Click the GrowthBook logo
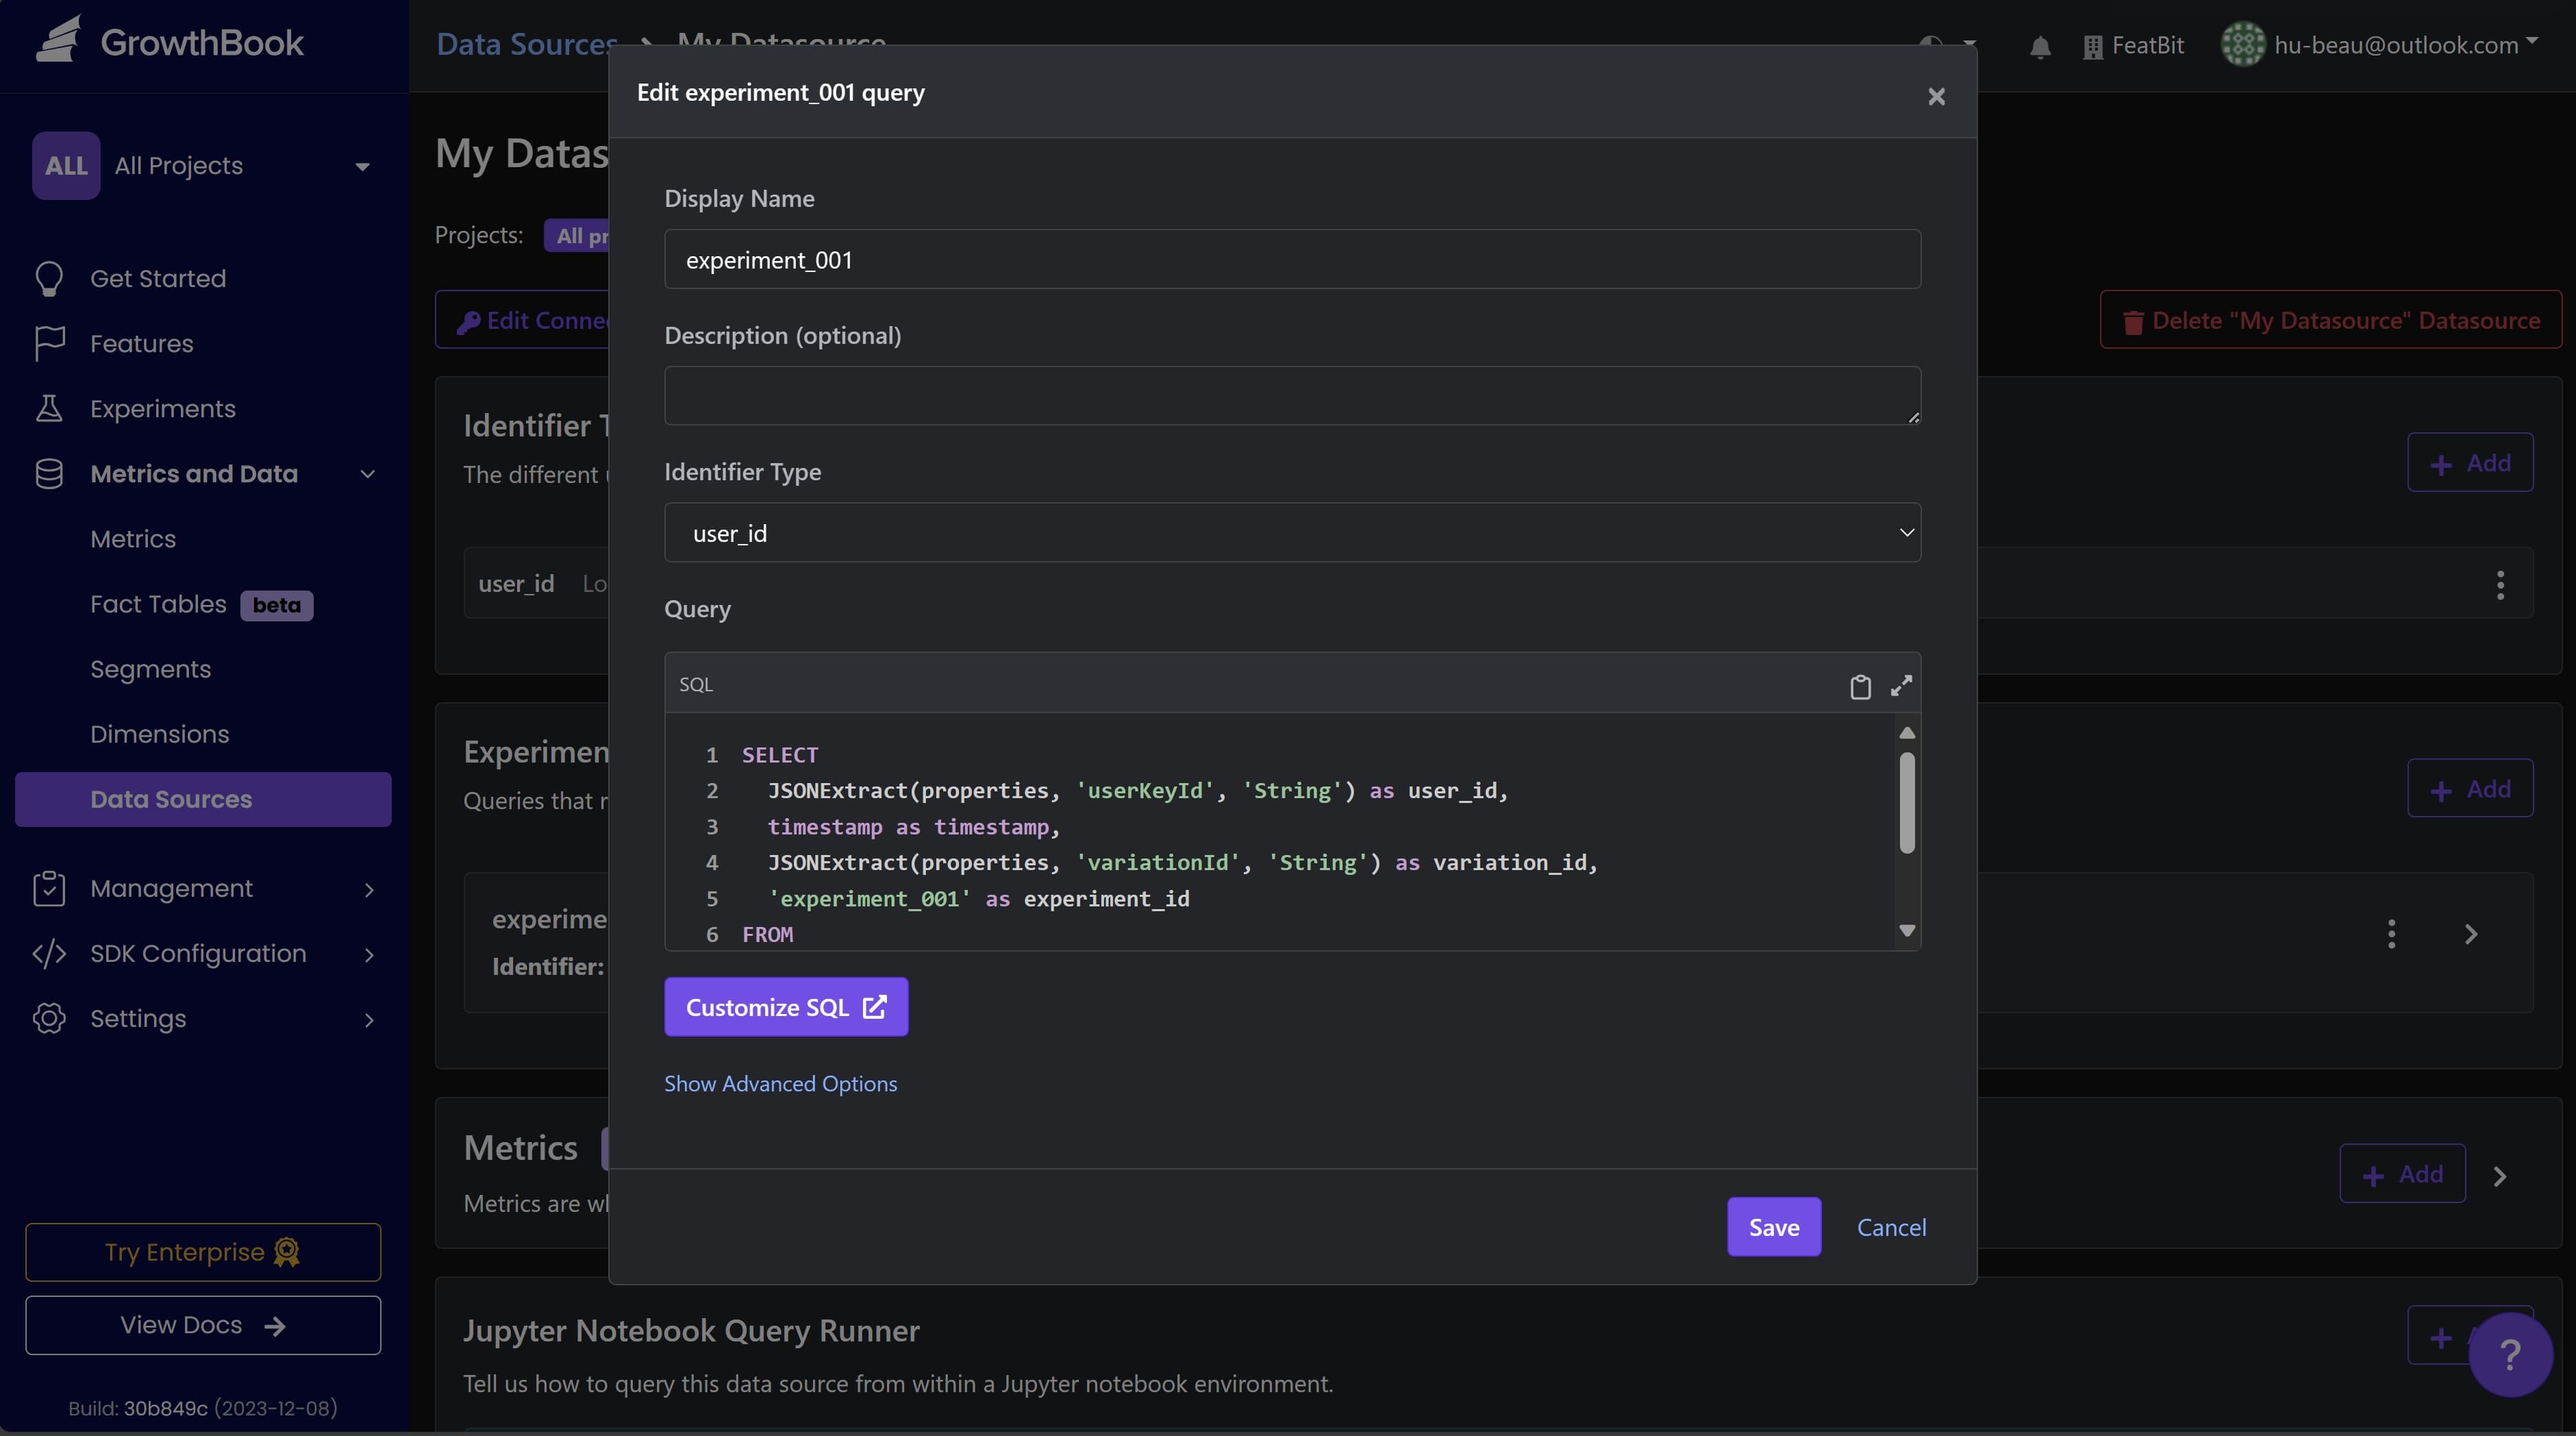Image resolution: width=2576 pixels, height=1436 pixels. [x=170, y=42]
